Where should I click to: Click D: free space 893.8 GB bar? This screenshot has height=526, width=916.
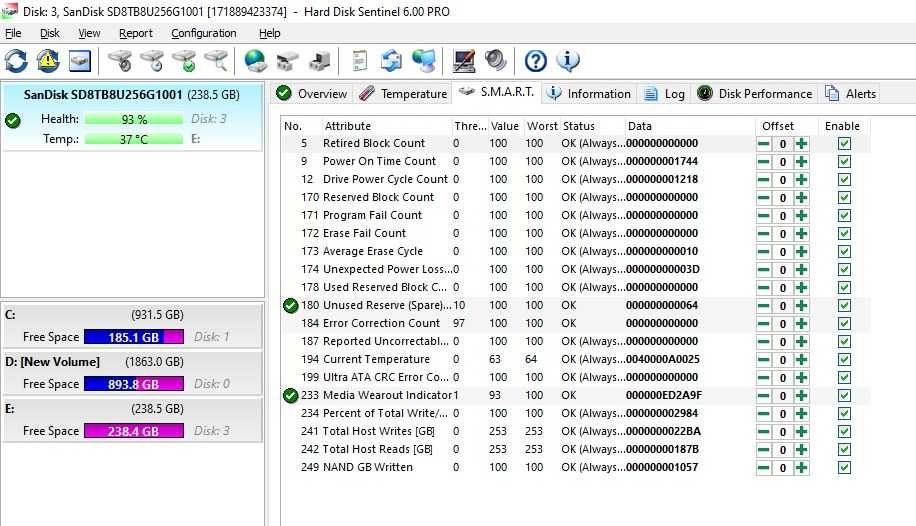point(134,384)
